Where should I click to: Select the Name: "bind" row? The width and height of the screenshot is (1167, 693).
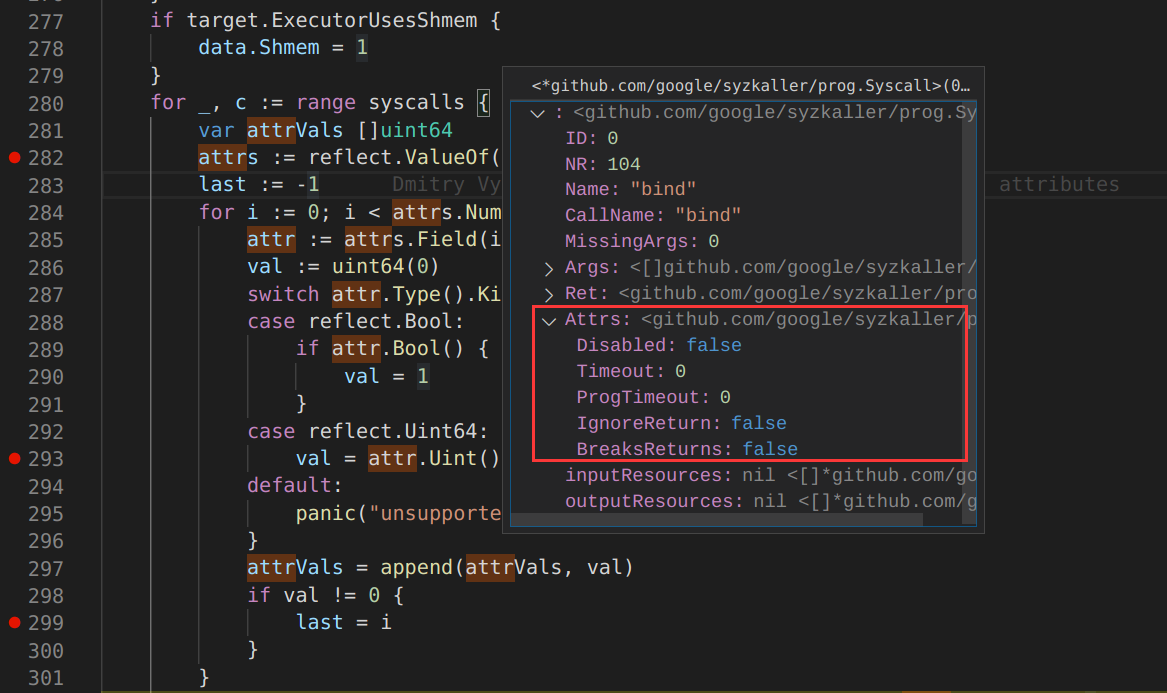(630, 189)
